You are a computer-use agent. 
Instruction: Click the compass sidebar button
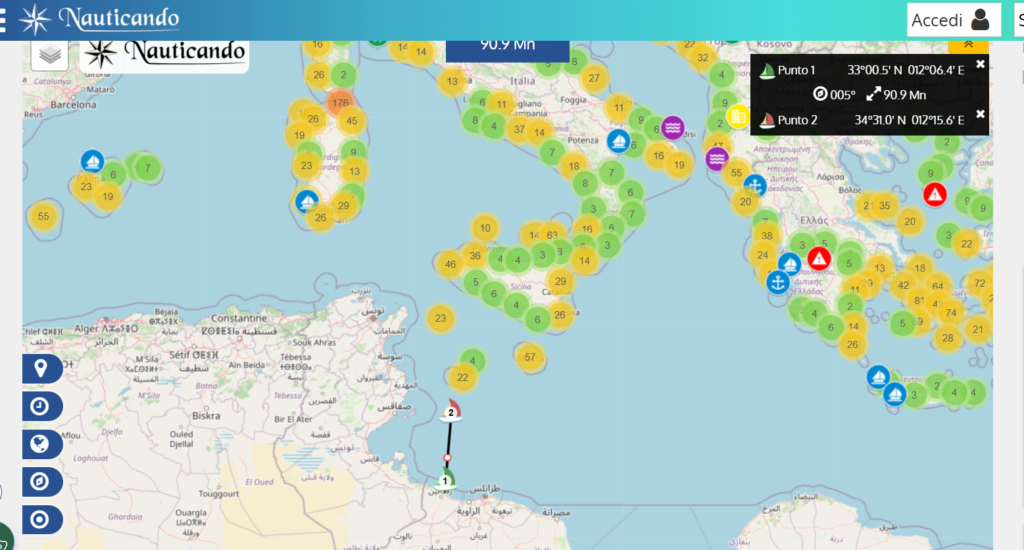pos(41,482)
